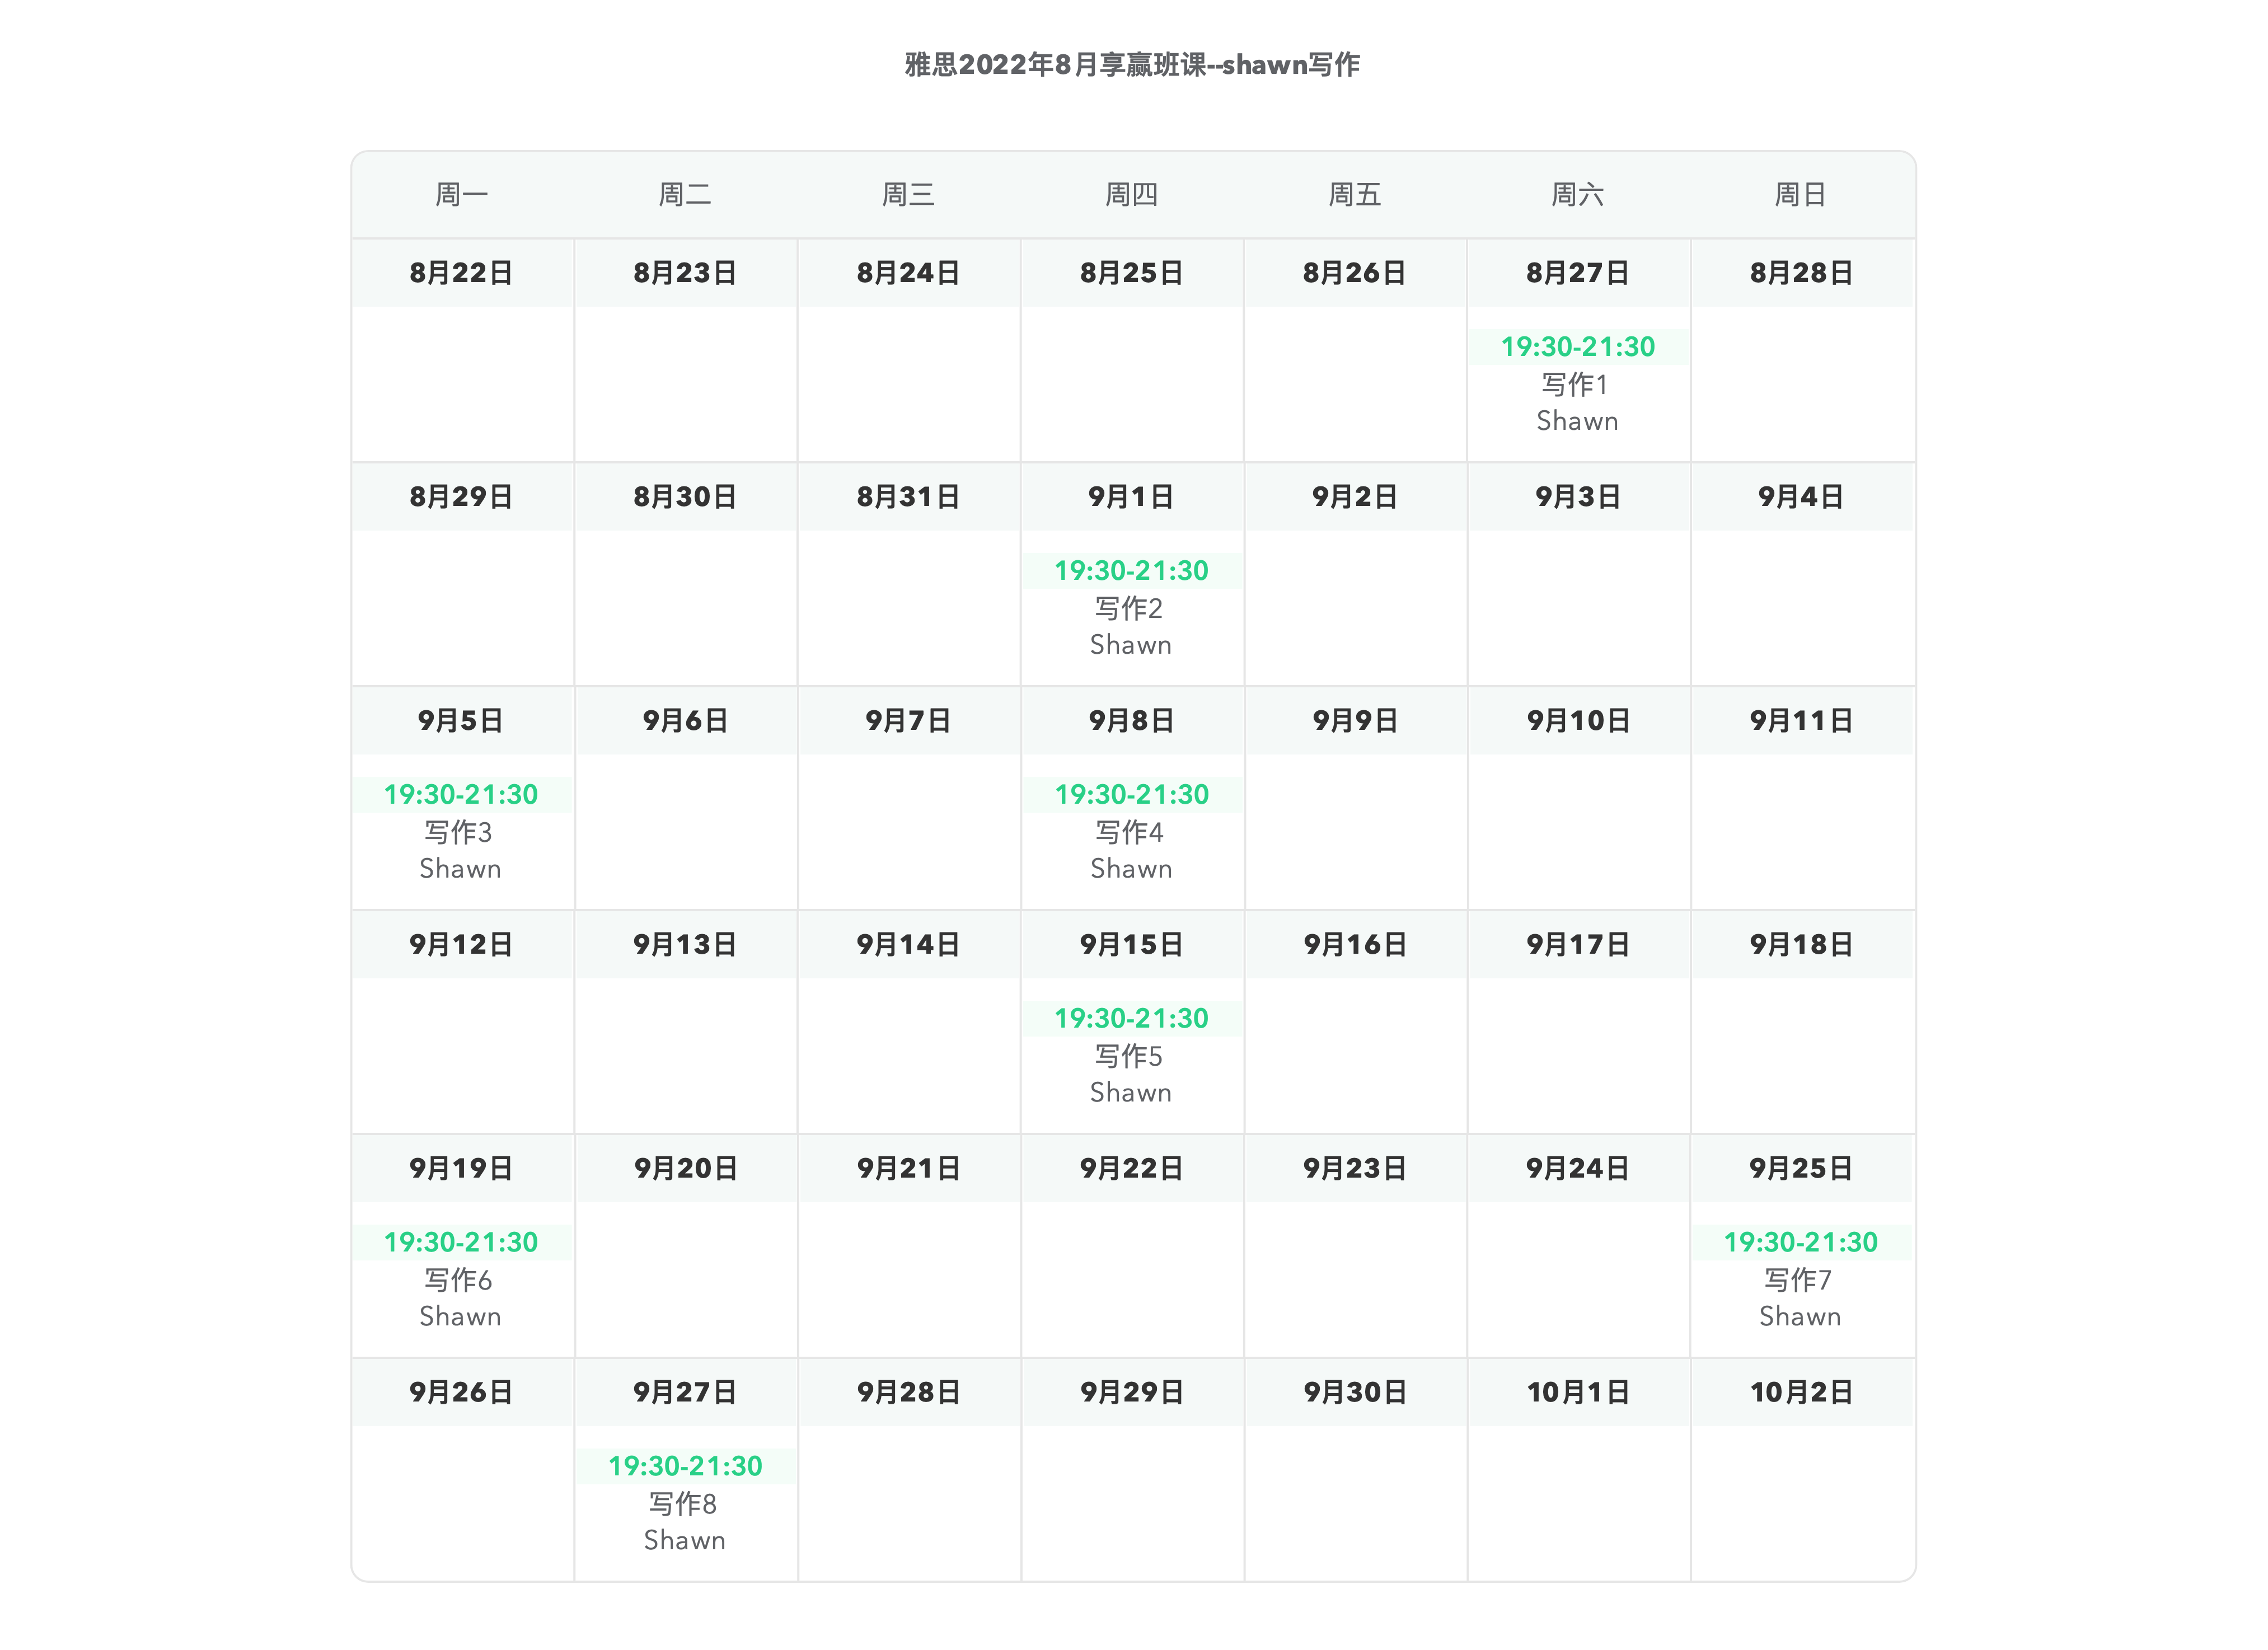Click the 周日 column header
2268x1650 pixels.
pyautogui.click(x=1801, y=194)
